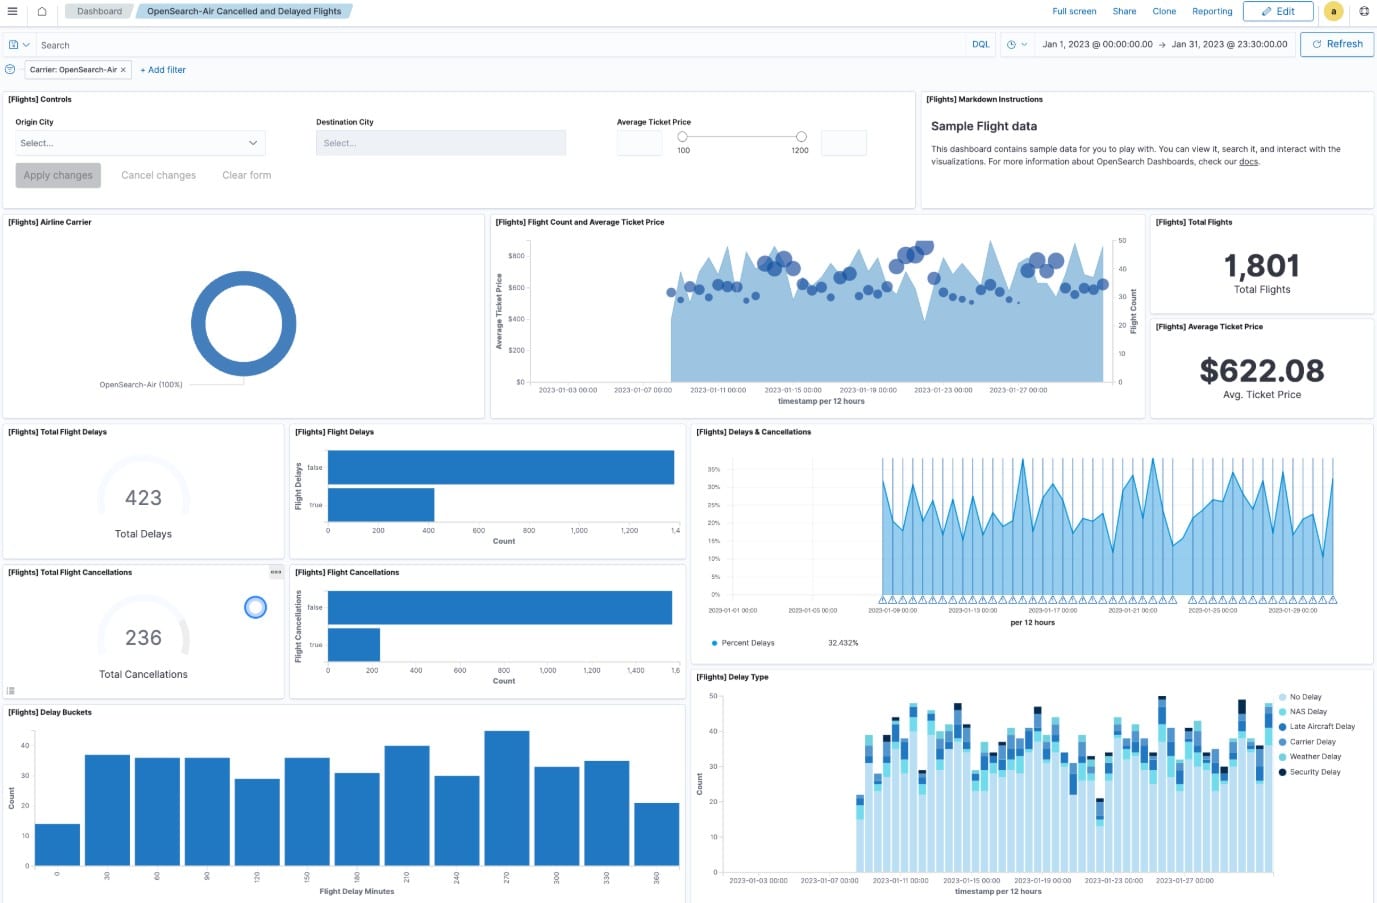
Task: Click the 'OpenSearch-Air (100%)' donut label
Action: pyautogui.click(x=141, y=385)
